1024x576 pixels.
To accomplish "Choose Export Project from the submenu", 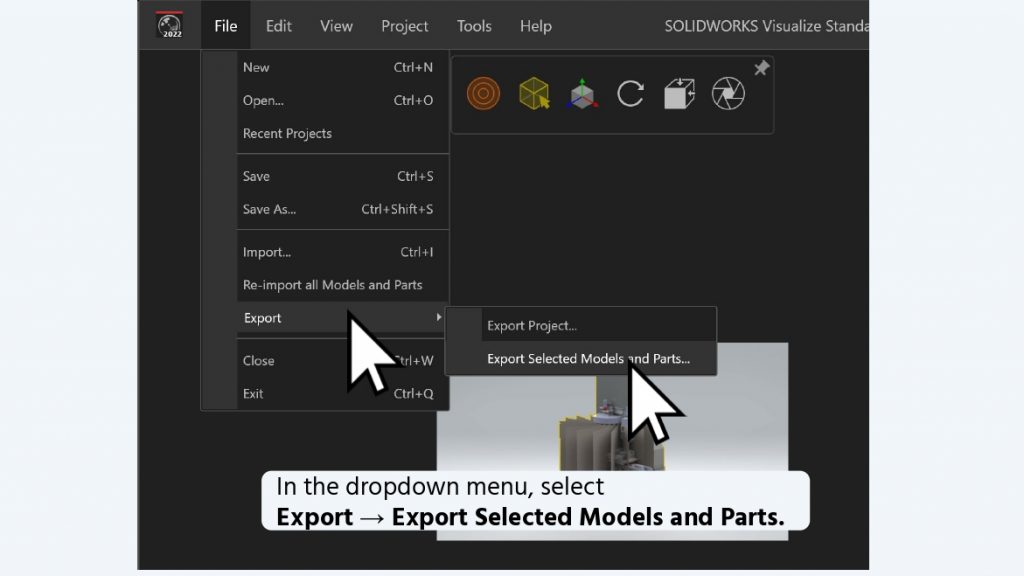I will click(x=532, y=325).
